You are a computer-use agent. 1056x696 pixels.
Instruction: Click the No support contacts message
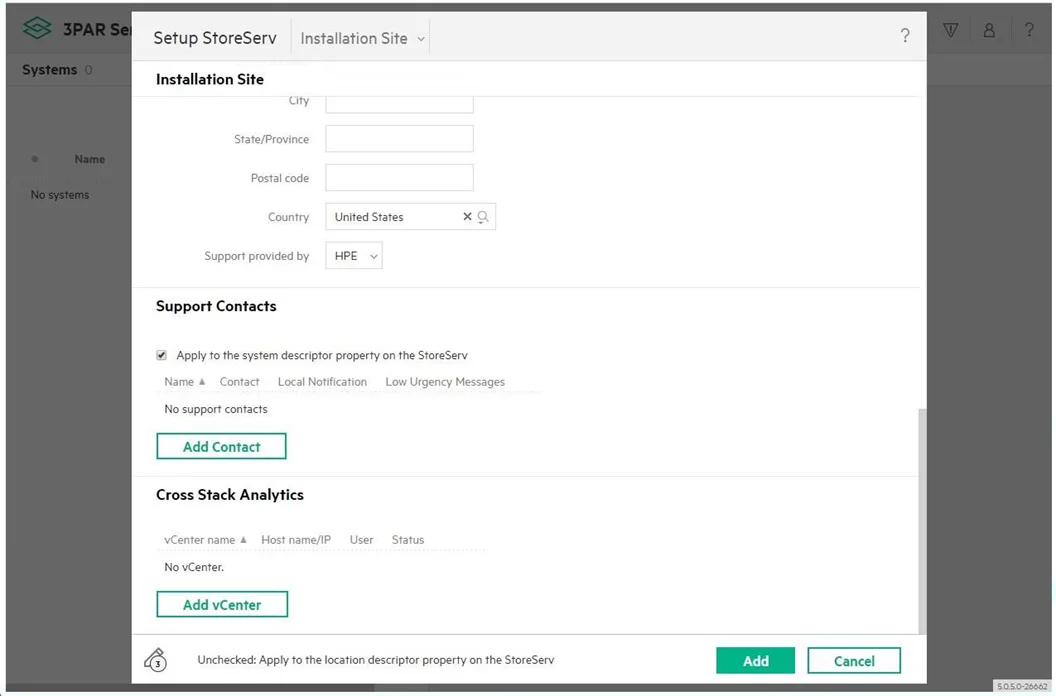coord(216,409)
